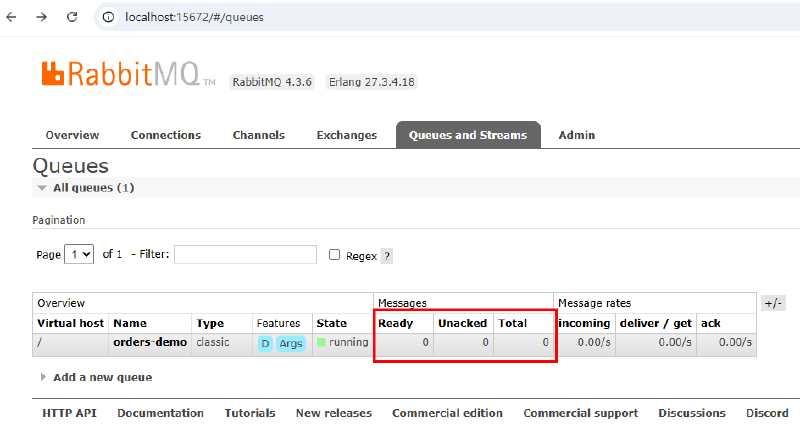Open the Documentation footer link

click(x=160, y=413)
